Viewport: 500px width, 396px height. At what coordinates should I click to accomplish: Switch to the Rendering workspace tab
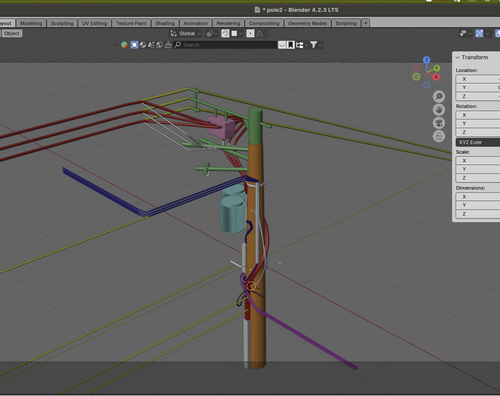228,23
